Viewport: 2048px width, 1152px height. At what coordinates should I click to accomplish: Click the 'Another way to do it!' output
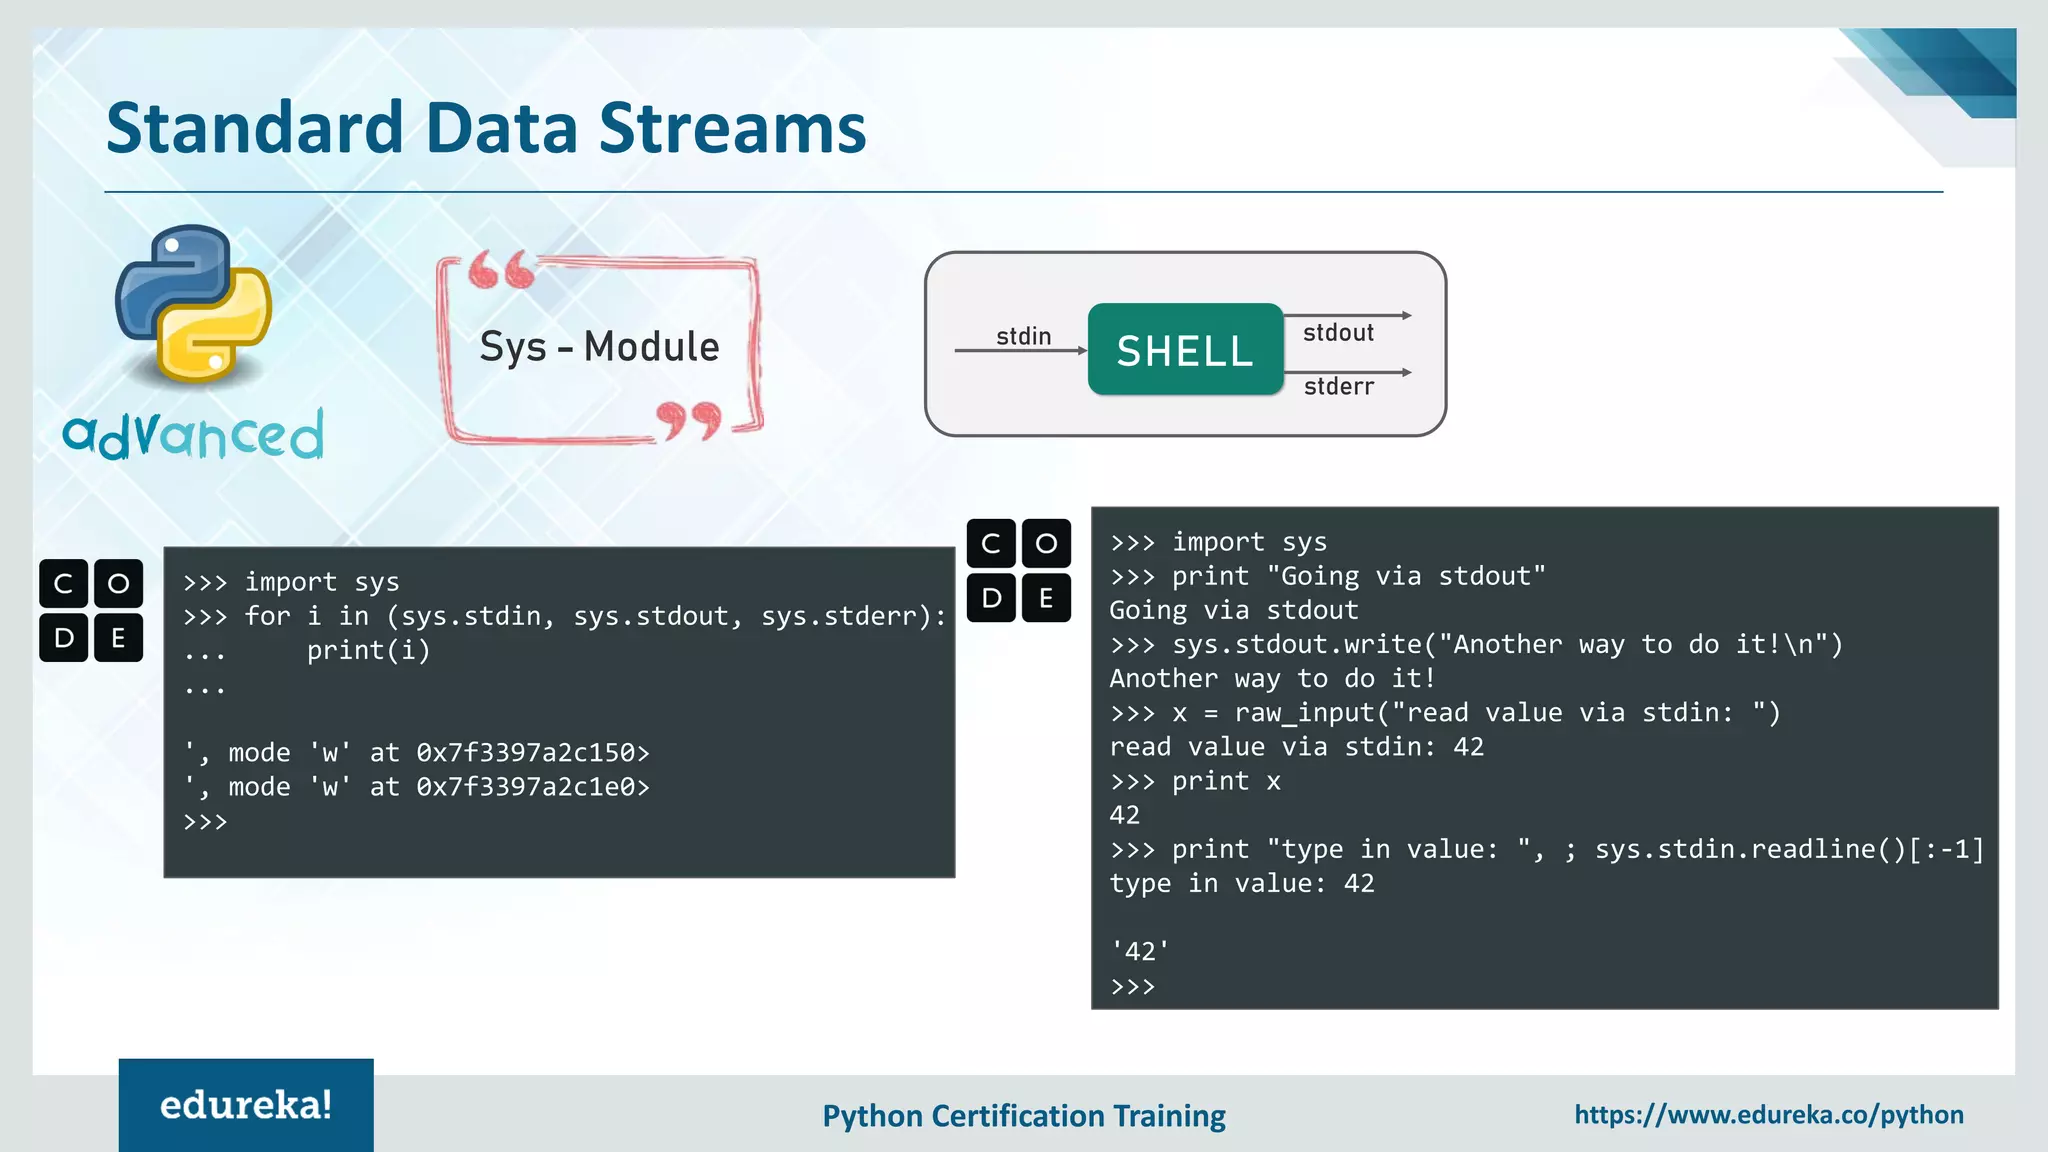pyautogui.click(x=1272, y=678)
